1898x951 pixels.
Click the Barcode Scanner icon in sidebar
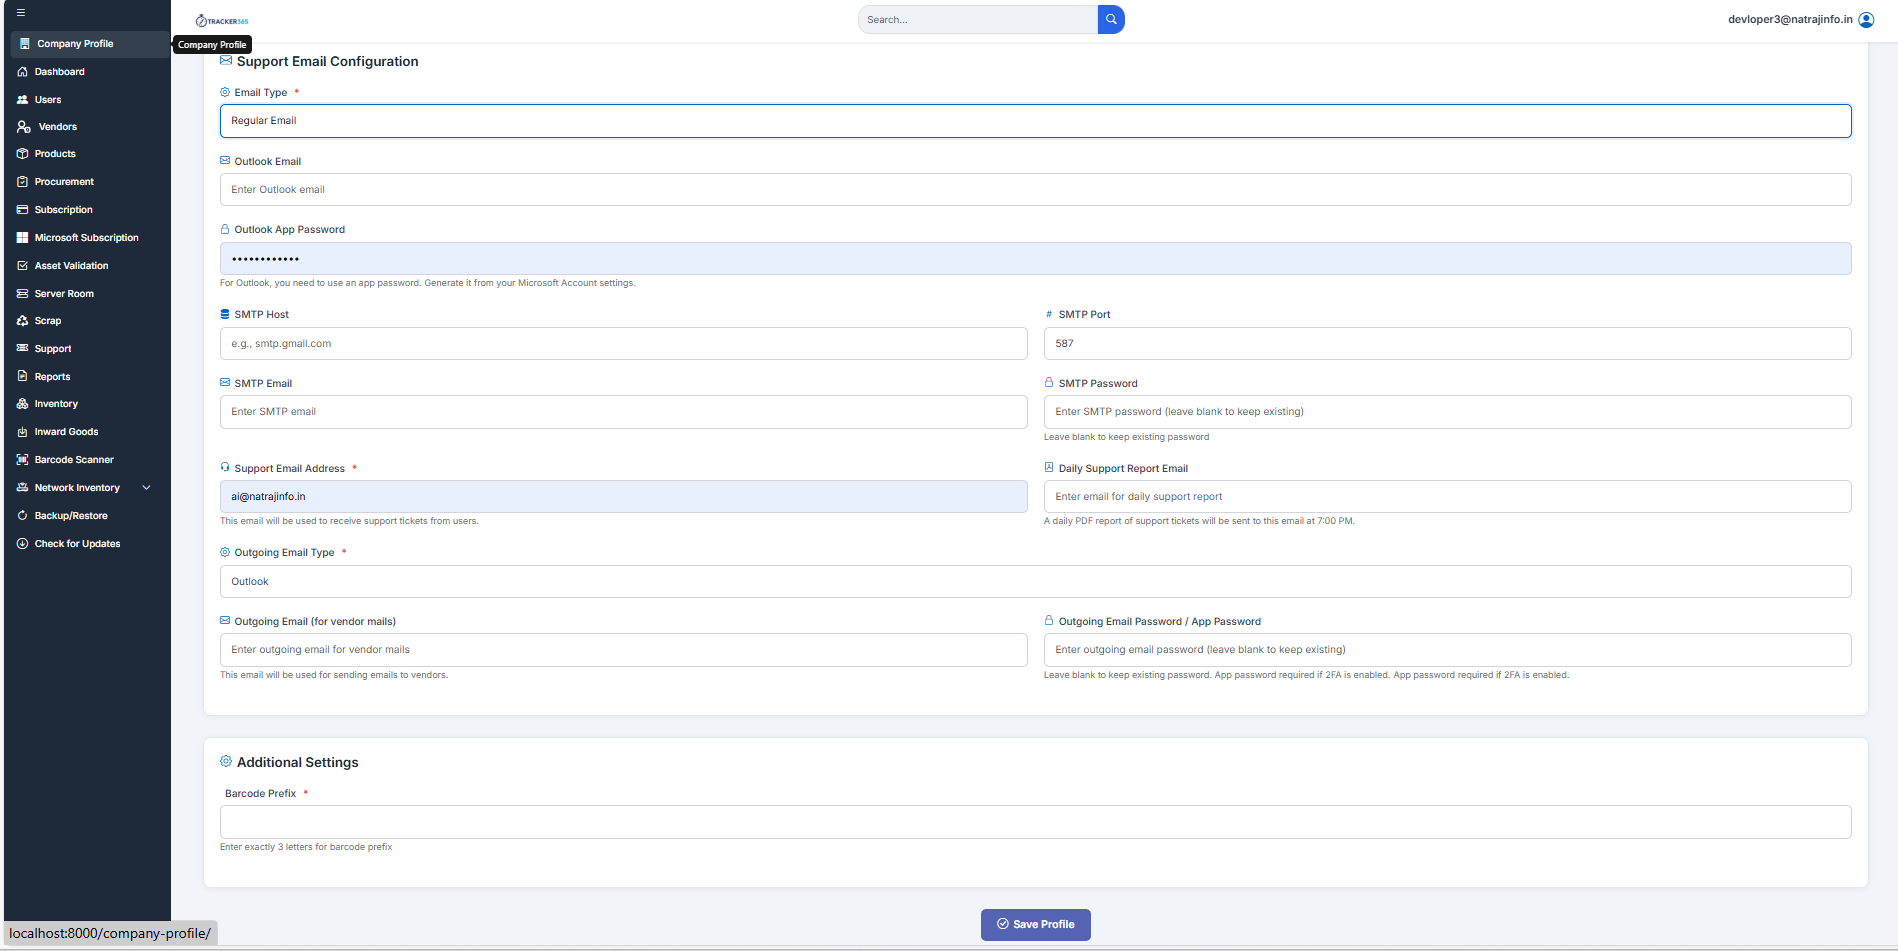coord(22,460)
